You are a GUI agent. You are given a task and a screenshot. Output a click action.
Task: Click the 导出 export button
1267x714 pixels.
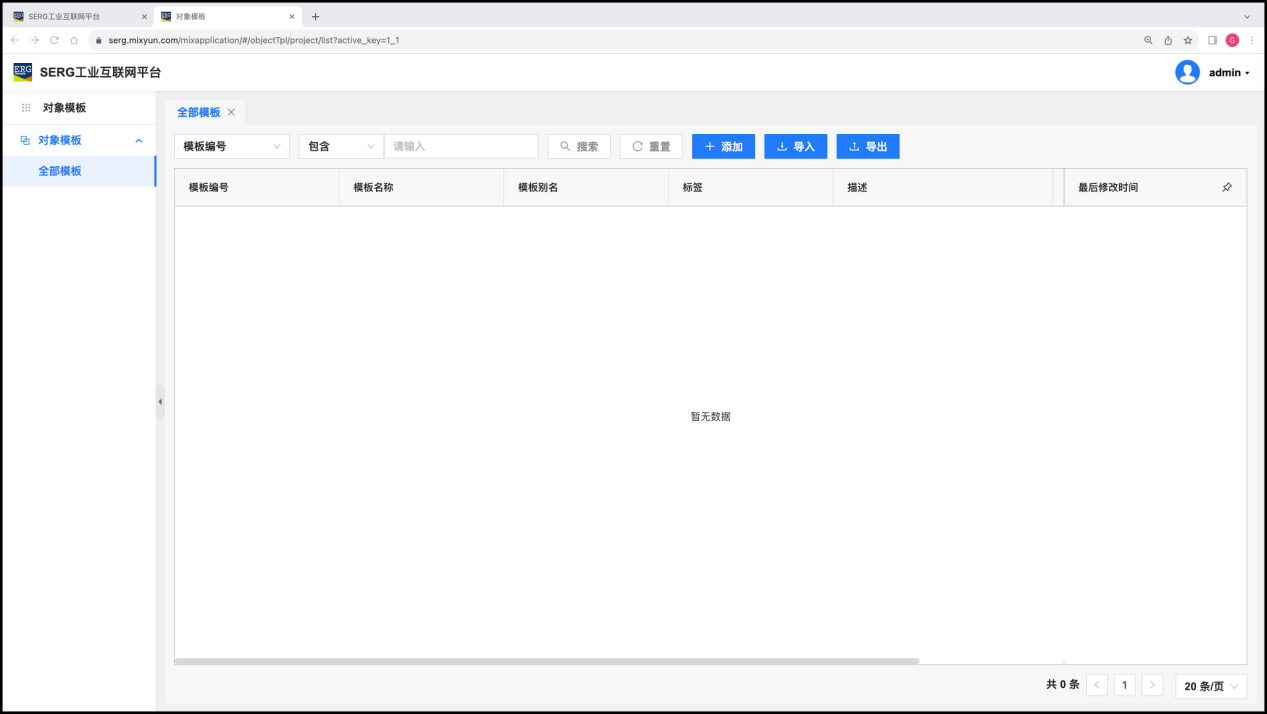tap(868, 146)
